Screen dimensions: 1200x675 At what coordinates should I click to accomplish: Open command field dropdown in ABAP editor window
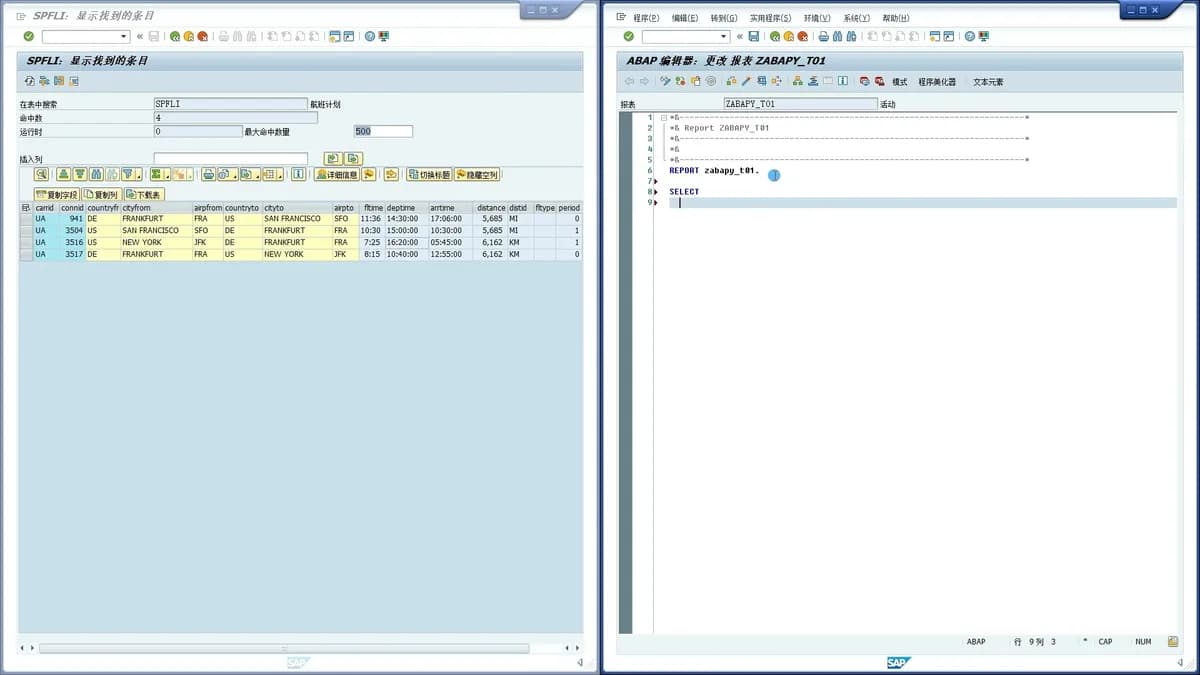click(724, 36)
